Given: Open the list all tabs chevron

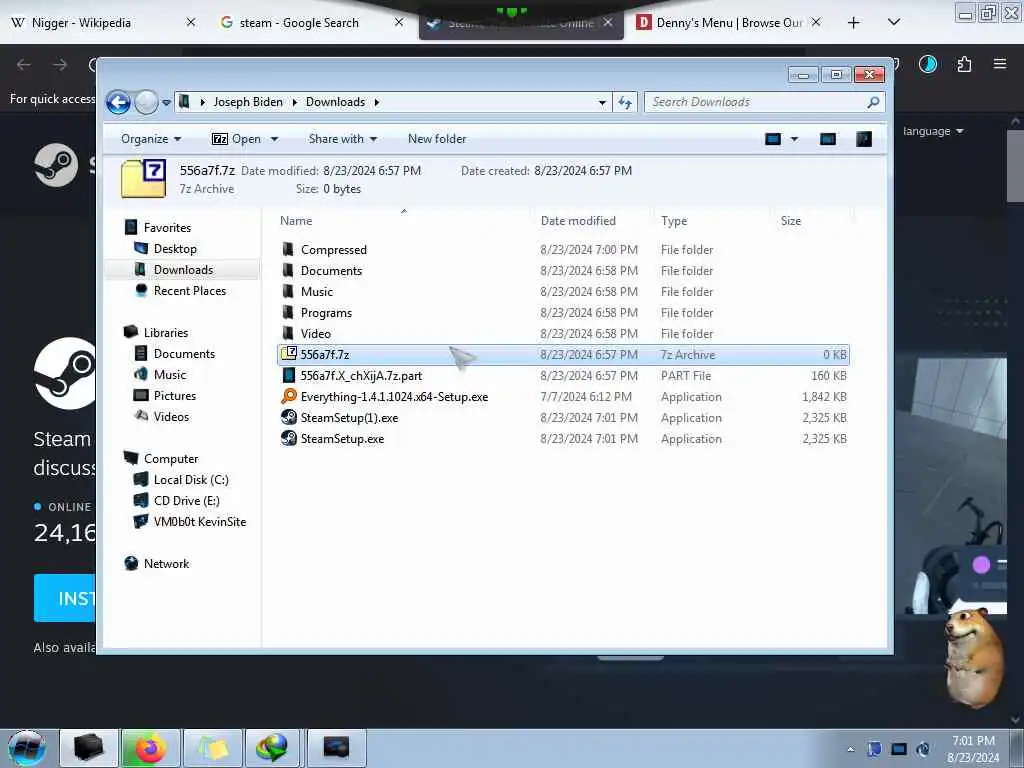Looking at the screenshot, I should pos(894,23).
